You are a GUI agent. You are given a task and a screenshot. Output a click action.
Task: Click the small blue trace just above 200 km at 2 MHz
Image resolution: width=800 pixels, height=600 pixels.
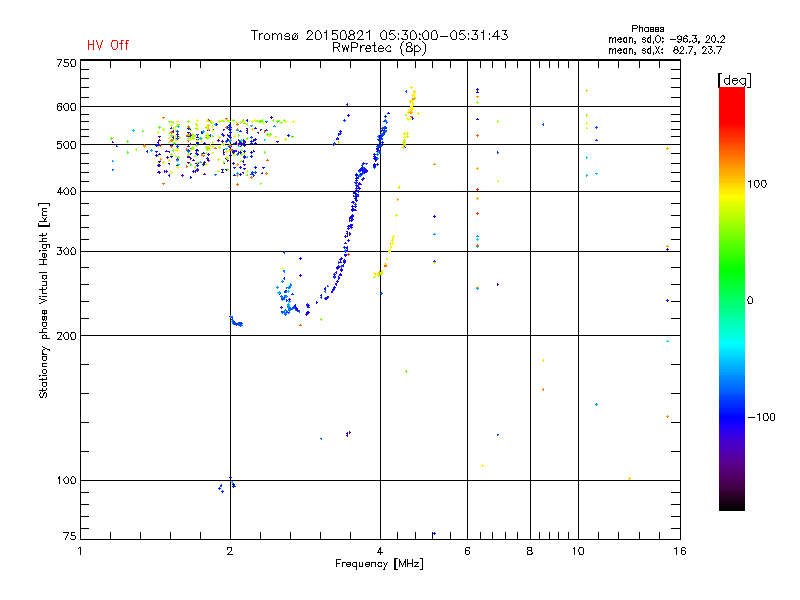coord(236,321)
